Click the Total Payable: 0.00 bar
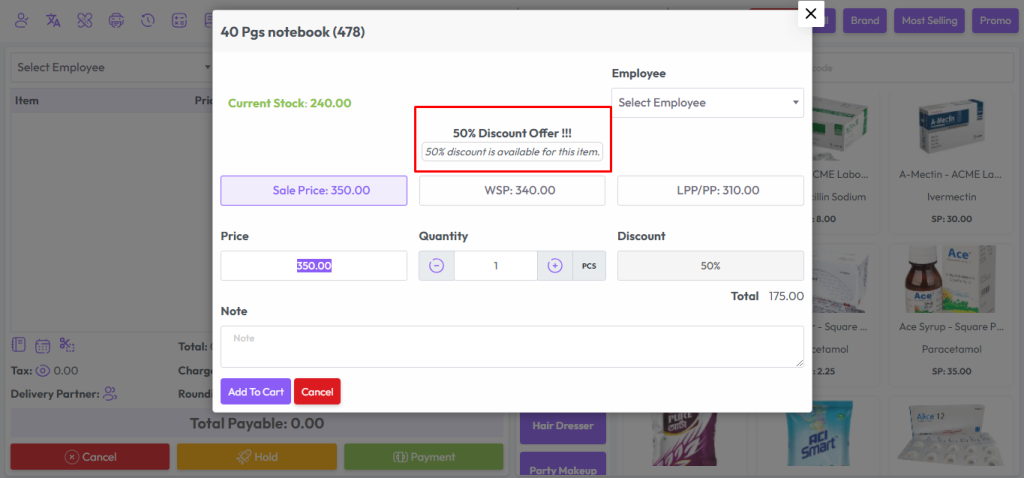 point(257,423)
